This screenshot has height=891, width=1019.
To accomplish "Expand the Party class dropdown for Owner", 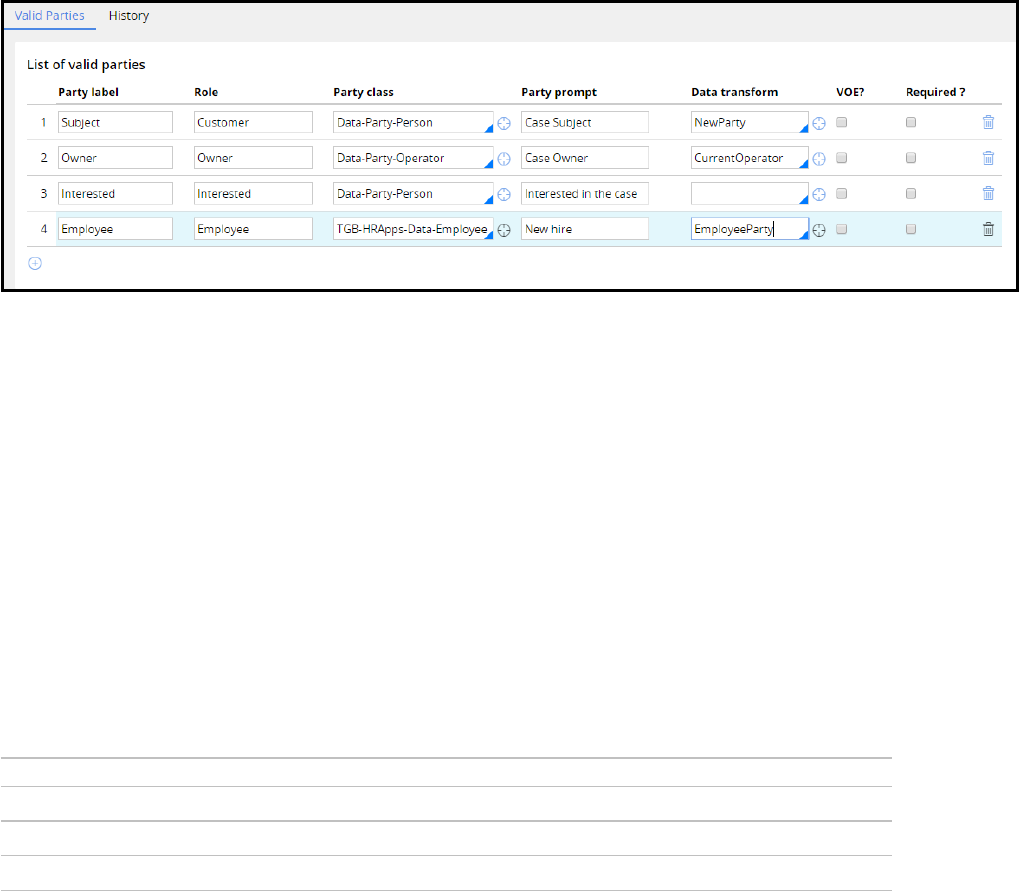I will (x=489, y=164).
